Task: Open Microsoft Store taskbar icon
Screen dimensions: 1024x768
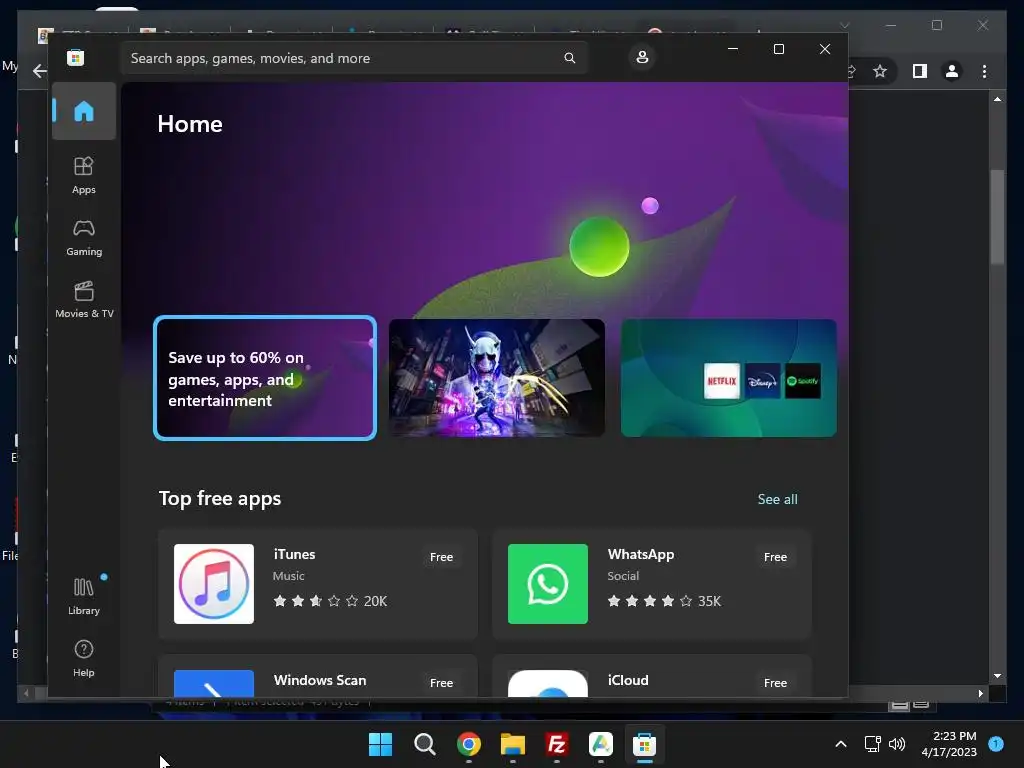Action: pos(644,744)
